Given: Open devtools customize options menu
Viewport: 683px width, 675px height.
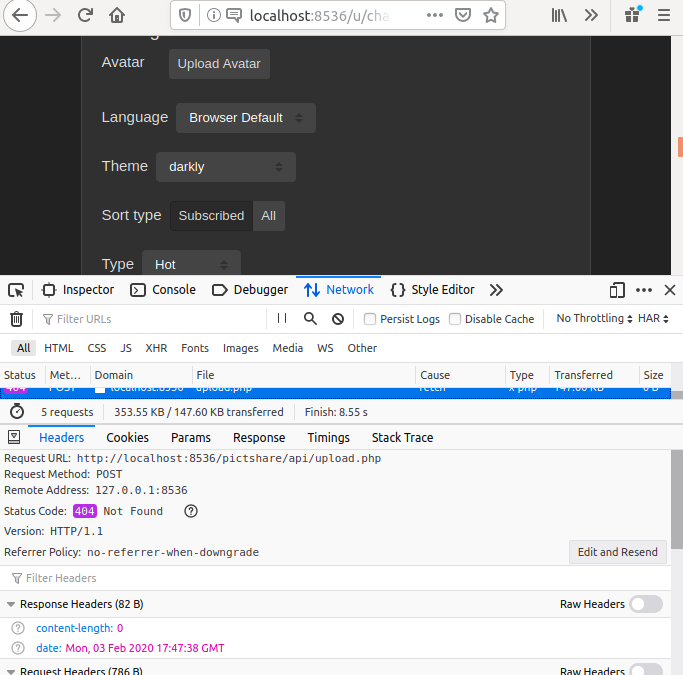Looking at the screenshot, I should click(x=644, y=290).
